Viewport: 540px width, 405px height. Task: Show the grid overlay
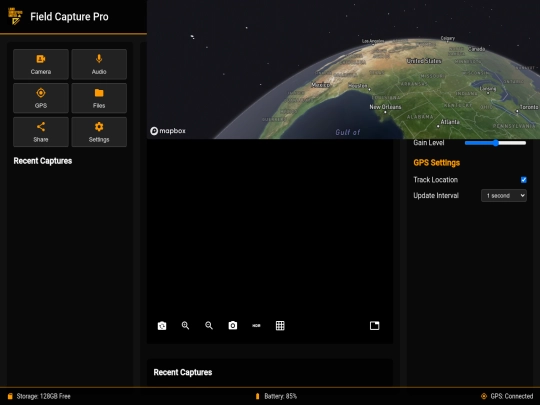click(280, 325)
